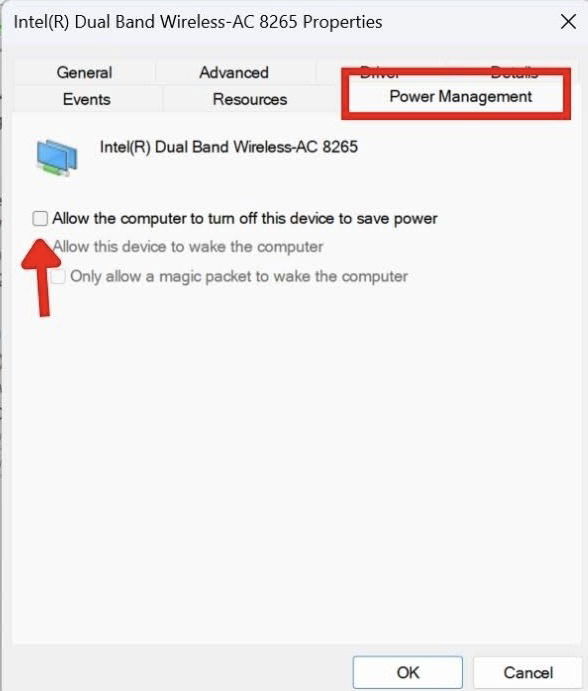Image resolution: width=588 pixels, height=691 pixels.
Task: Switch to the General tab
Action: (x=84, y=72)
